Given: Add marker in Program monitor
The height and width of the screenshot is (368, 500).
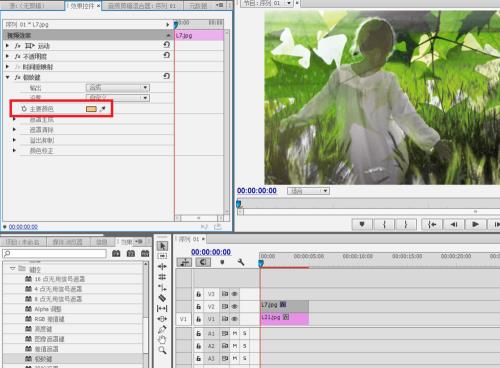Looking at the screenshot, I should 362,224.
